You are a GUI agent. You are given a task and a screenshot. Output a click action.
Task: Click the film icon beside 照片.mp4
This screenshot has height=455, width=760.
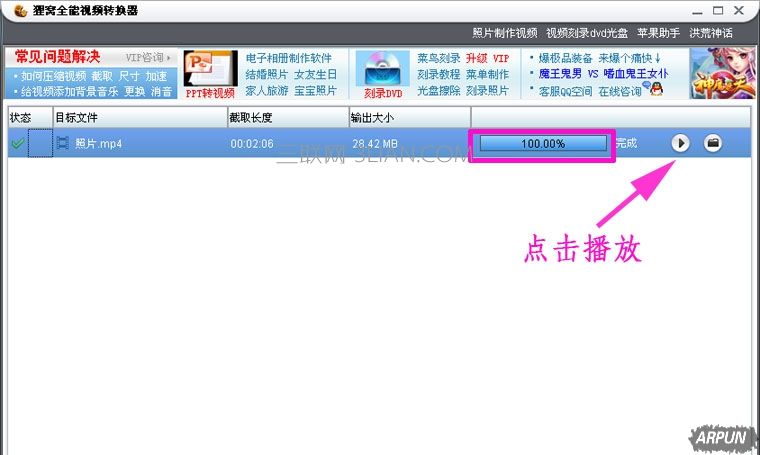tap(63, 143)
